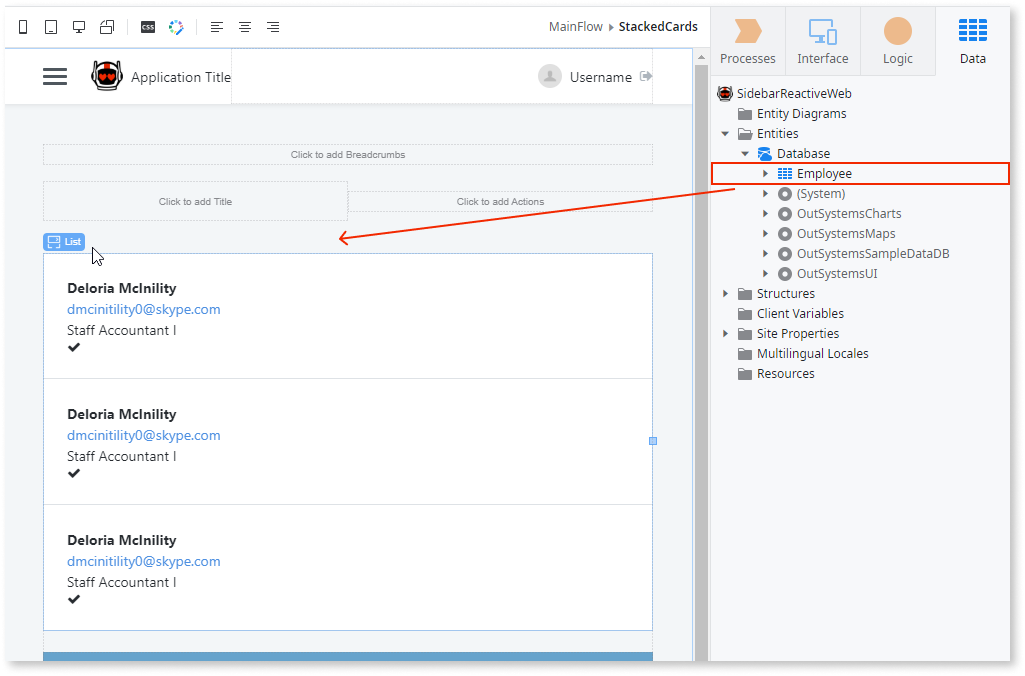Collapse the Database folder
Image resolution: width=1025 pixels, height=676 pixels.
(745, 153)
